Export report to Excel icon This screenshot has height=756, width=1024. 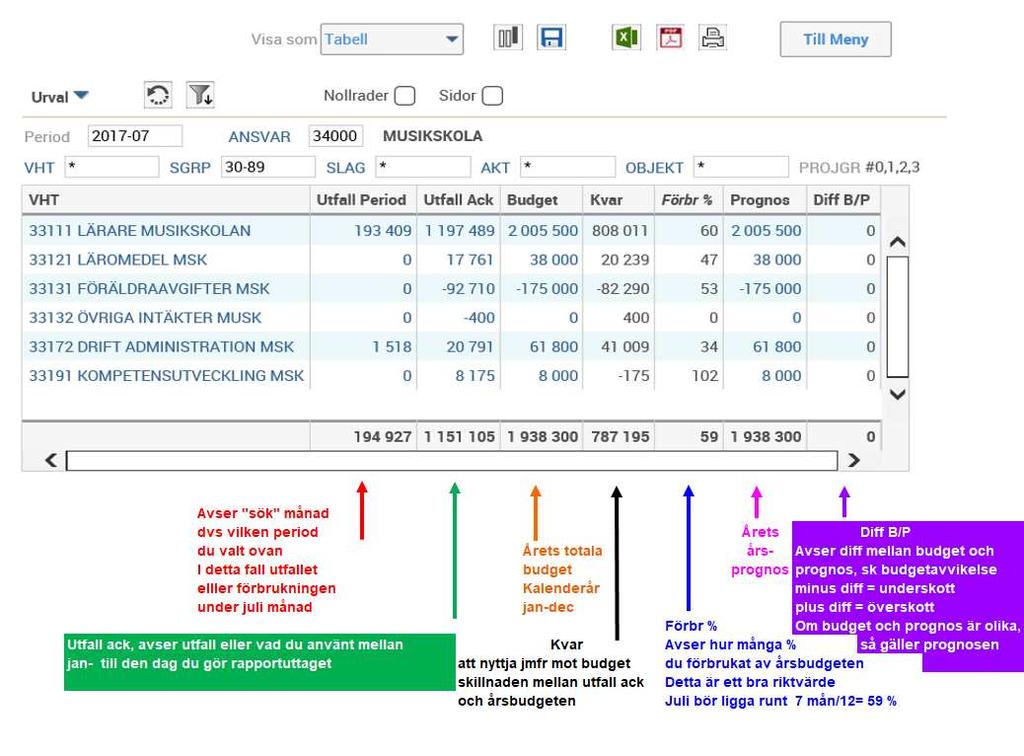pos(626,38)
